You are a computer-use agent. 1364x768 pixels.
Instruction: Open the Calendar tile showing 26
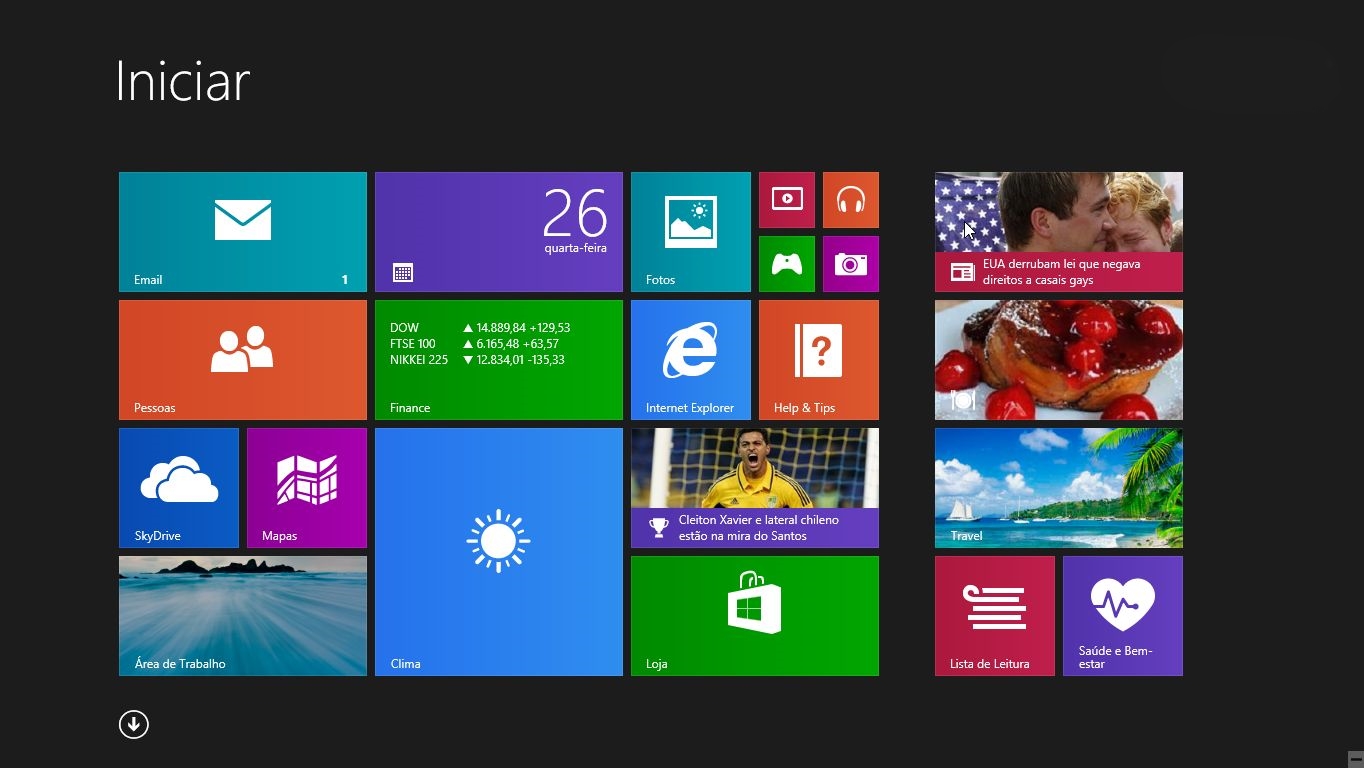(499, 232)
